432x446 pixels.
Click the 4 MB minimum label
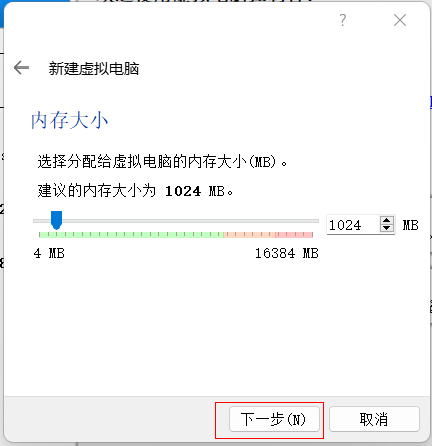tap(49, 253)
